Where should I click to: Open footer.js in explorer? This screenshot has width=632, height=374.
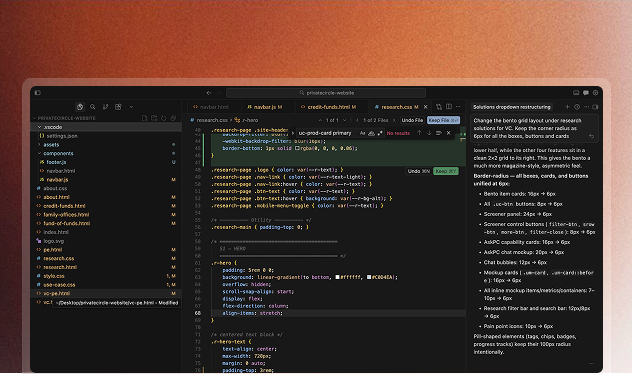(106, 162)
